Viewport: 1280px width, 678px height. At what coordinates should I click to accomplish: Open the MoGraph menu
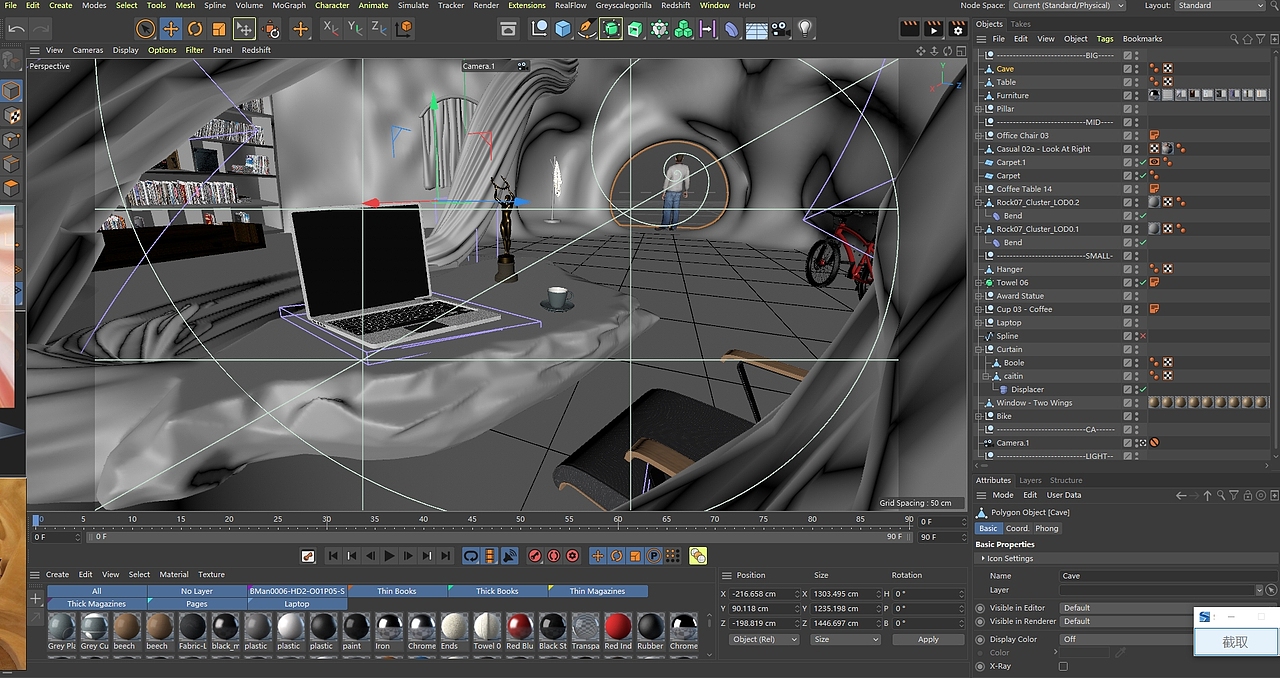[x=288, y=5]
